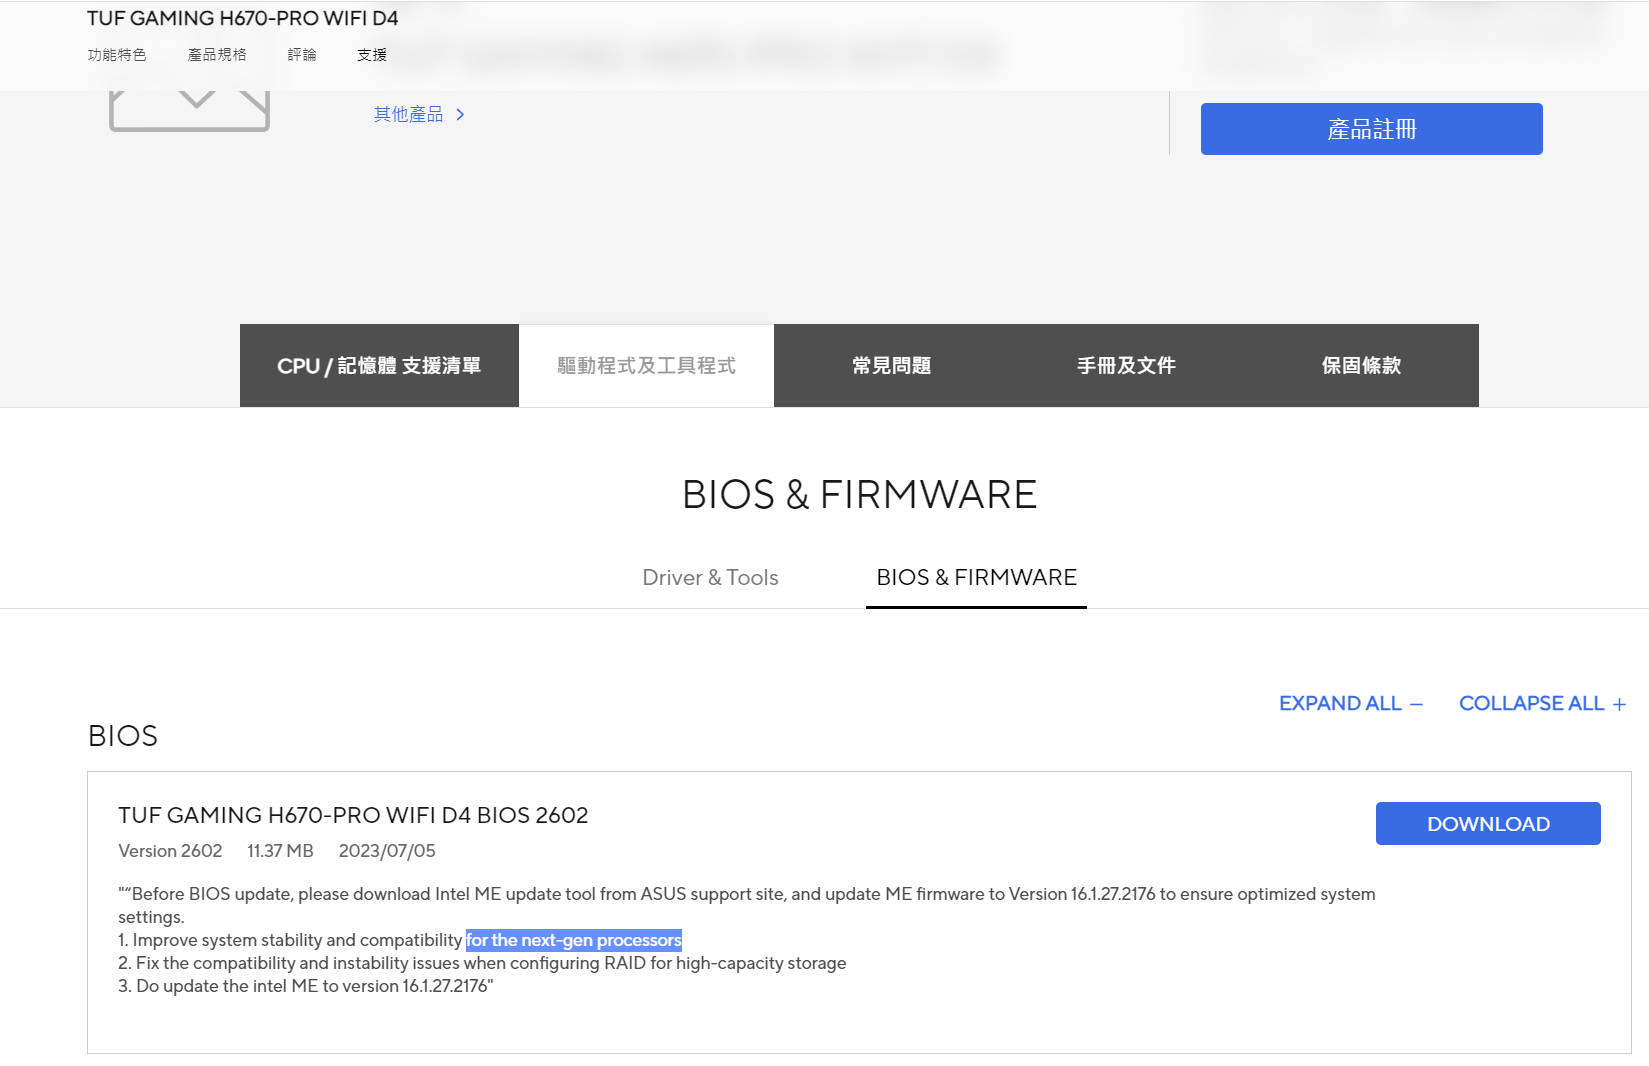Click the title TUF GAMING H670-PRO WIFI D4 BIOS 2602

[x=353, y=815]
